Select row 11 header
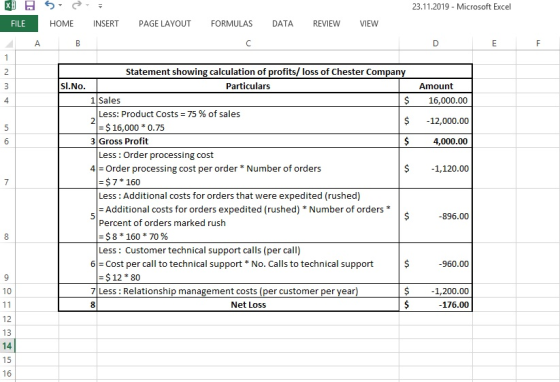Viewport: 560px width, 382px height. point(8,305)
